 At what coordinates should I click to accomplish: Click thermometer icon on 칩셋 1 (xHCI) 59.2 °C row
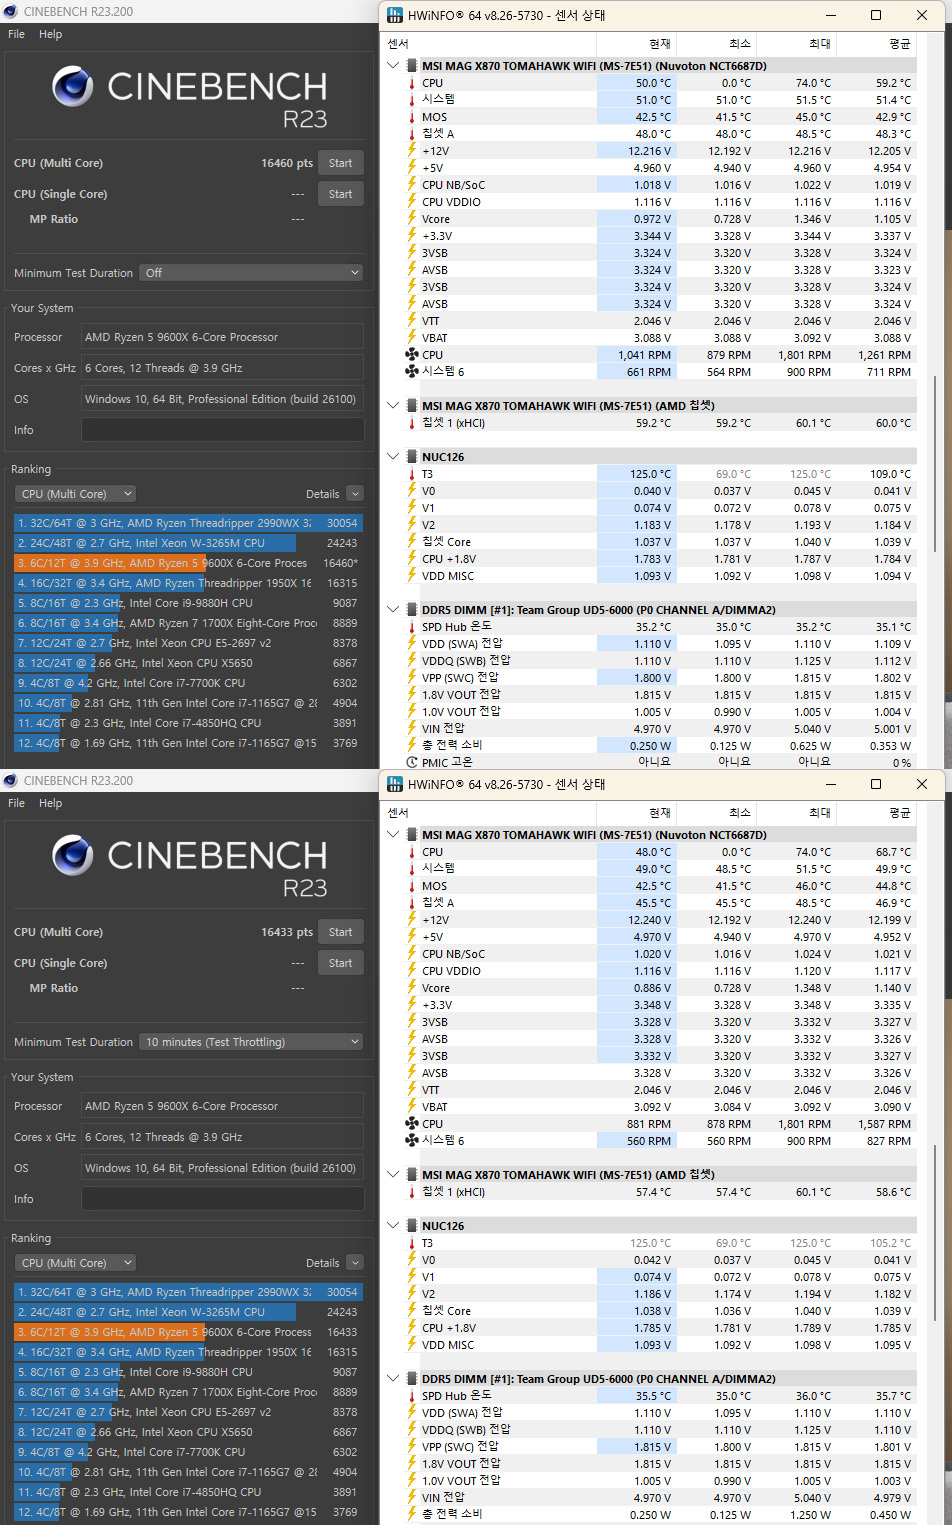411,423
